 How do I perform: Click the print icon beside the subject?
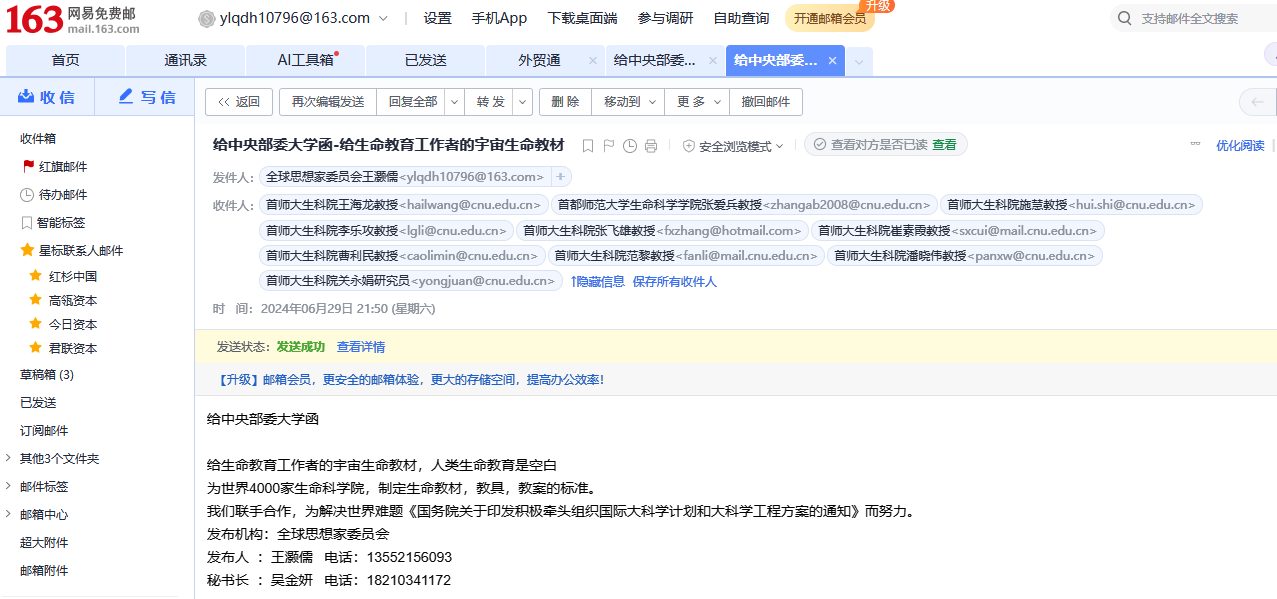(x=651, y=146)
